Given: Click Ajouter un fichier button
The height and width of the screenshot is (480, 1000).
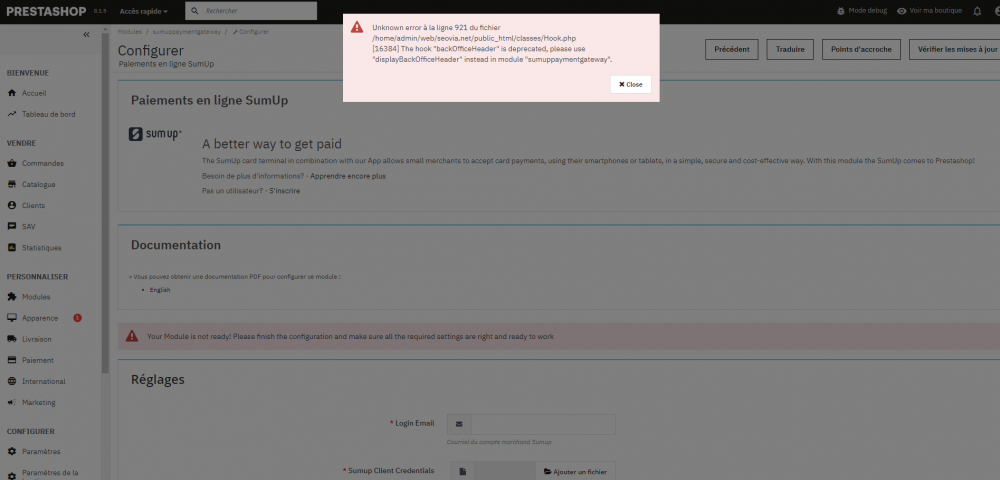Looking at the screenshot, I should [575, 472].
